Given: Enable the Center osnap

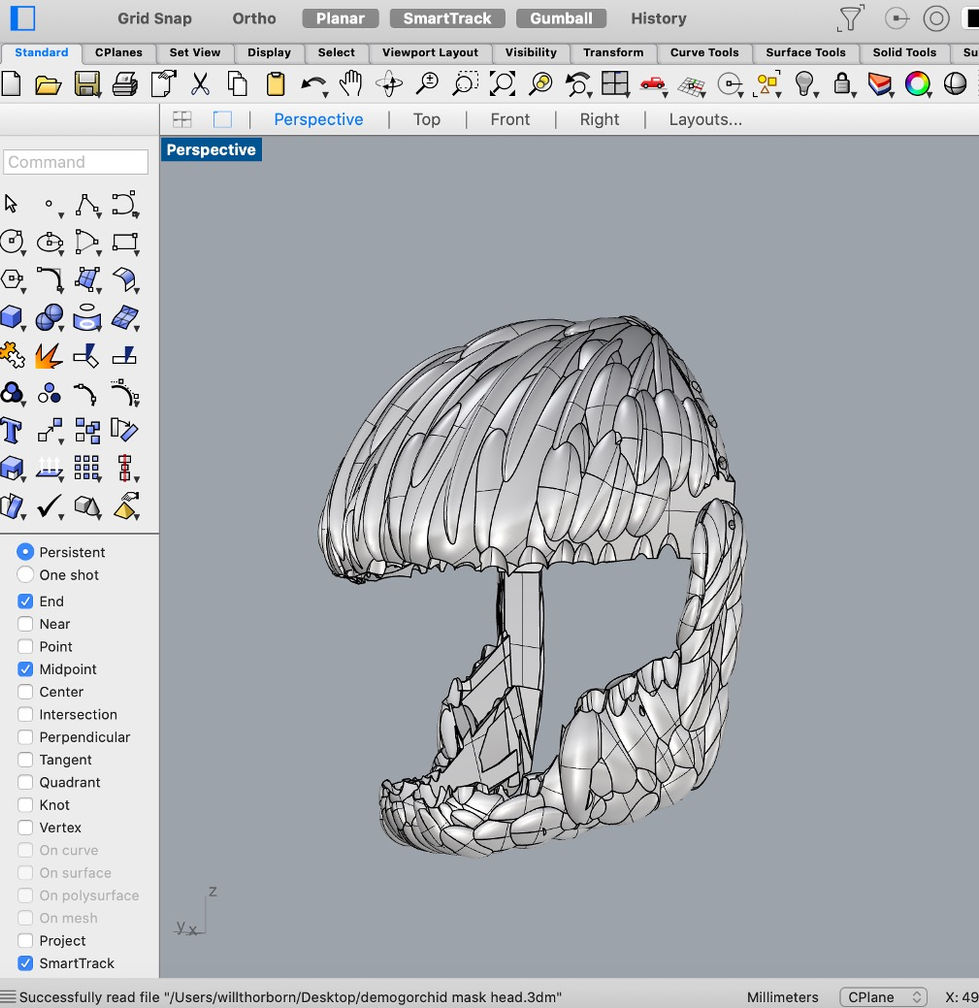Looking at the screenshot, I should click(x=25, y=692).
